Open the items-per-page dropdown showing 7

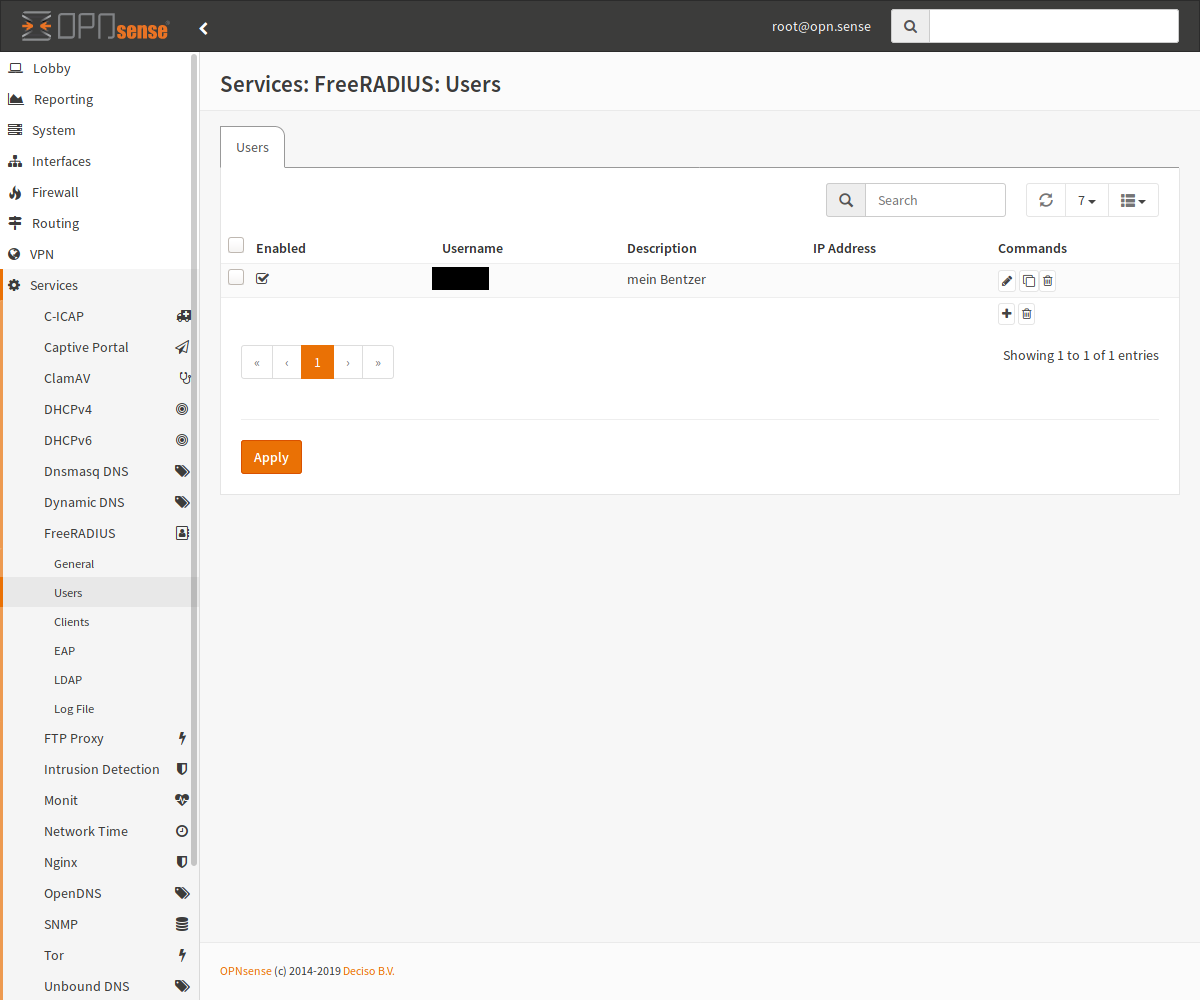(1086, 200)
